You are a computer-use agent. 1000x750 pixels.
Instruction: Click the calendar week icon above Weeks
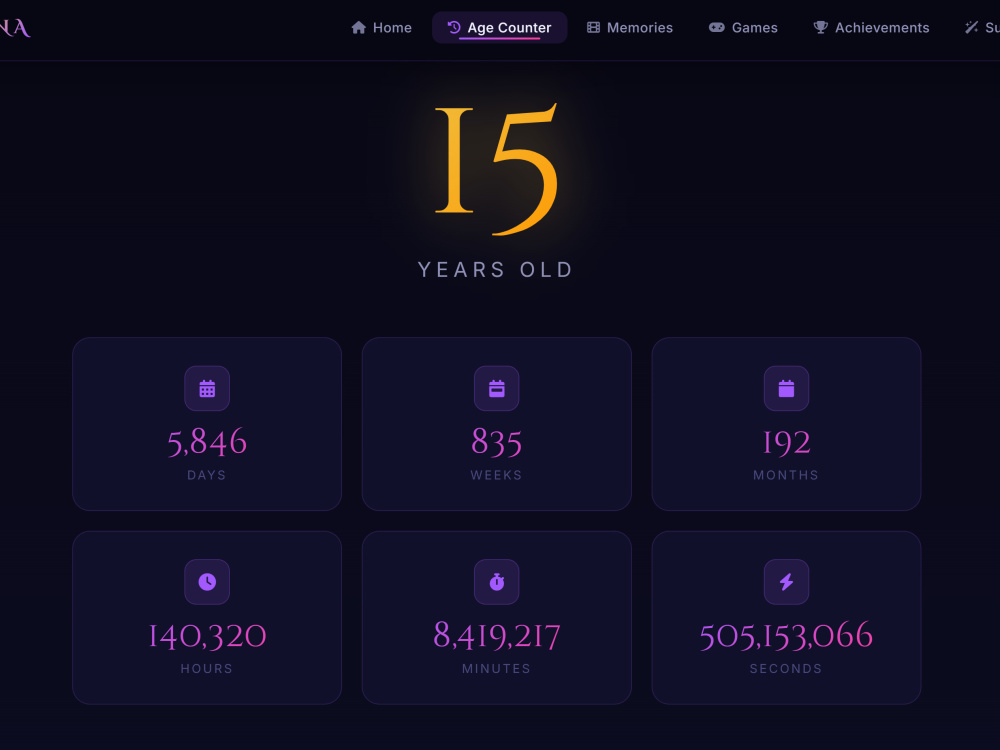click(497, 388)
